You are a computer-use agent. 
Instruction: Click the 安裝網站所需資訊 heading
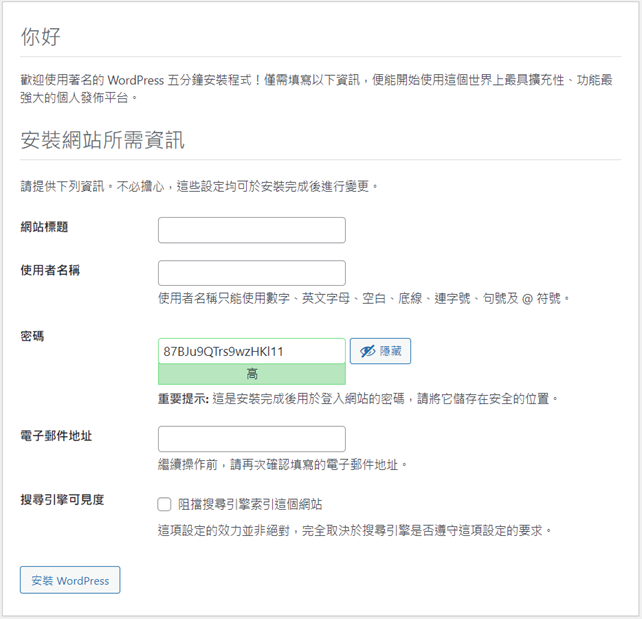click(102, 140)
